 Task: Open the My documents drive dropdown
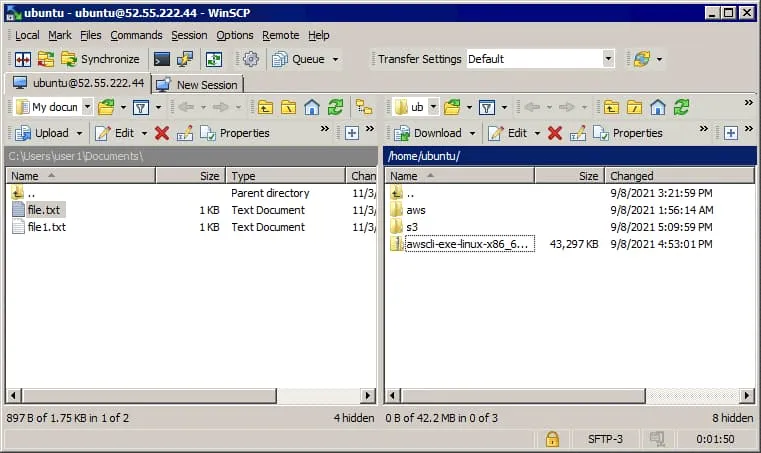[x=87, y=107]
